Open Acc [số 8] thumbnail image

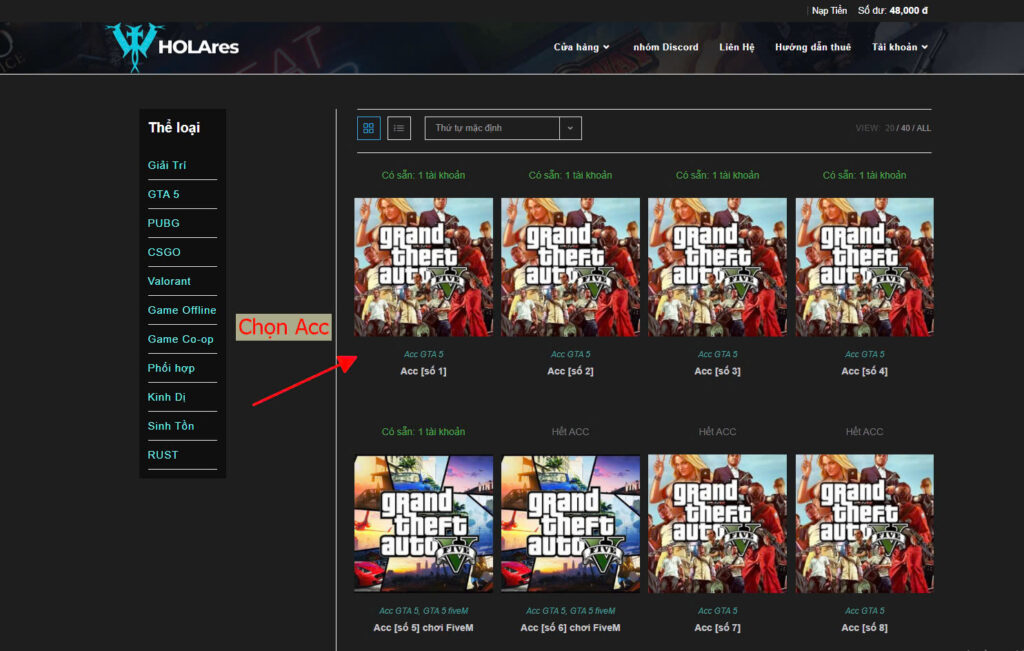click(865, 524)
